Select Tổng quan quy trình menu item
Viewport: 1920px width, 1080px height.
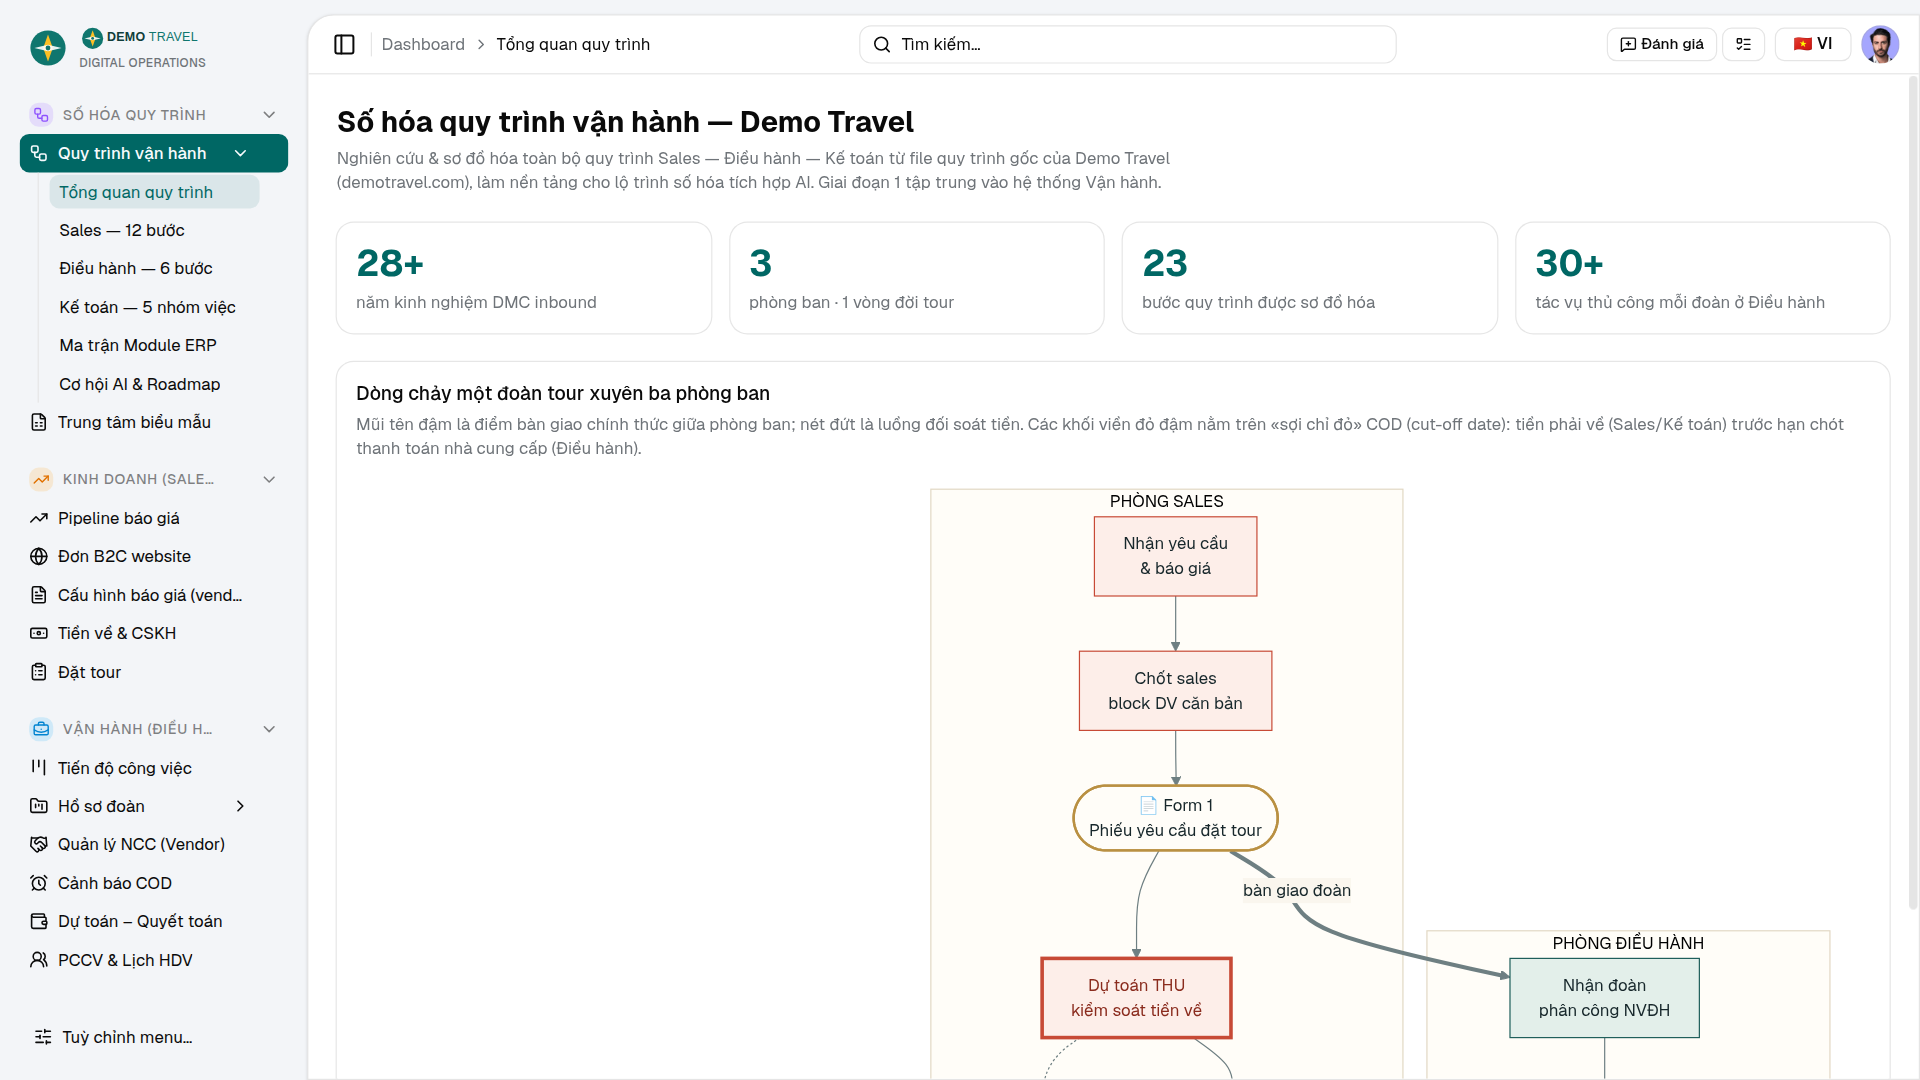[x=154, y=192]
